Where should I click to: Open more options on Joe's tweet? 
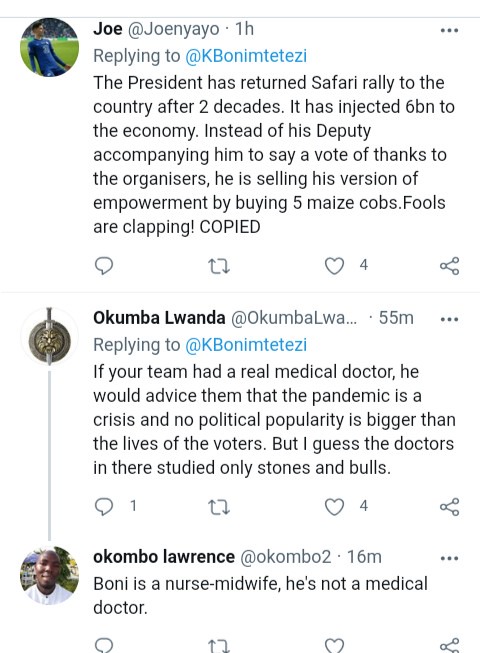(450, 30)
